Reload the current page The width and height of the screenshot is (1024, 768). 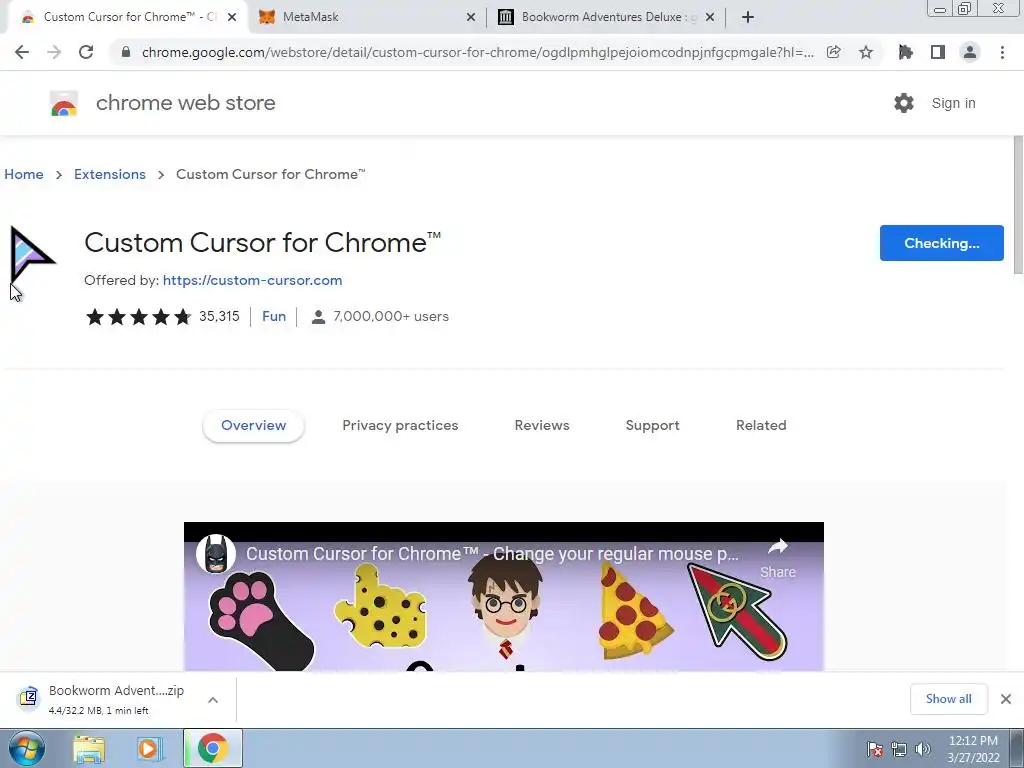tap(86, 52)
